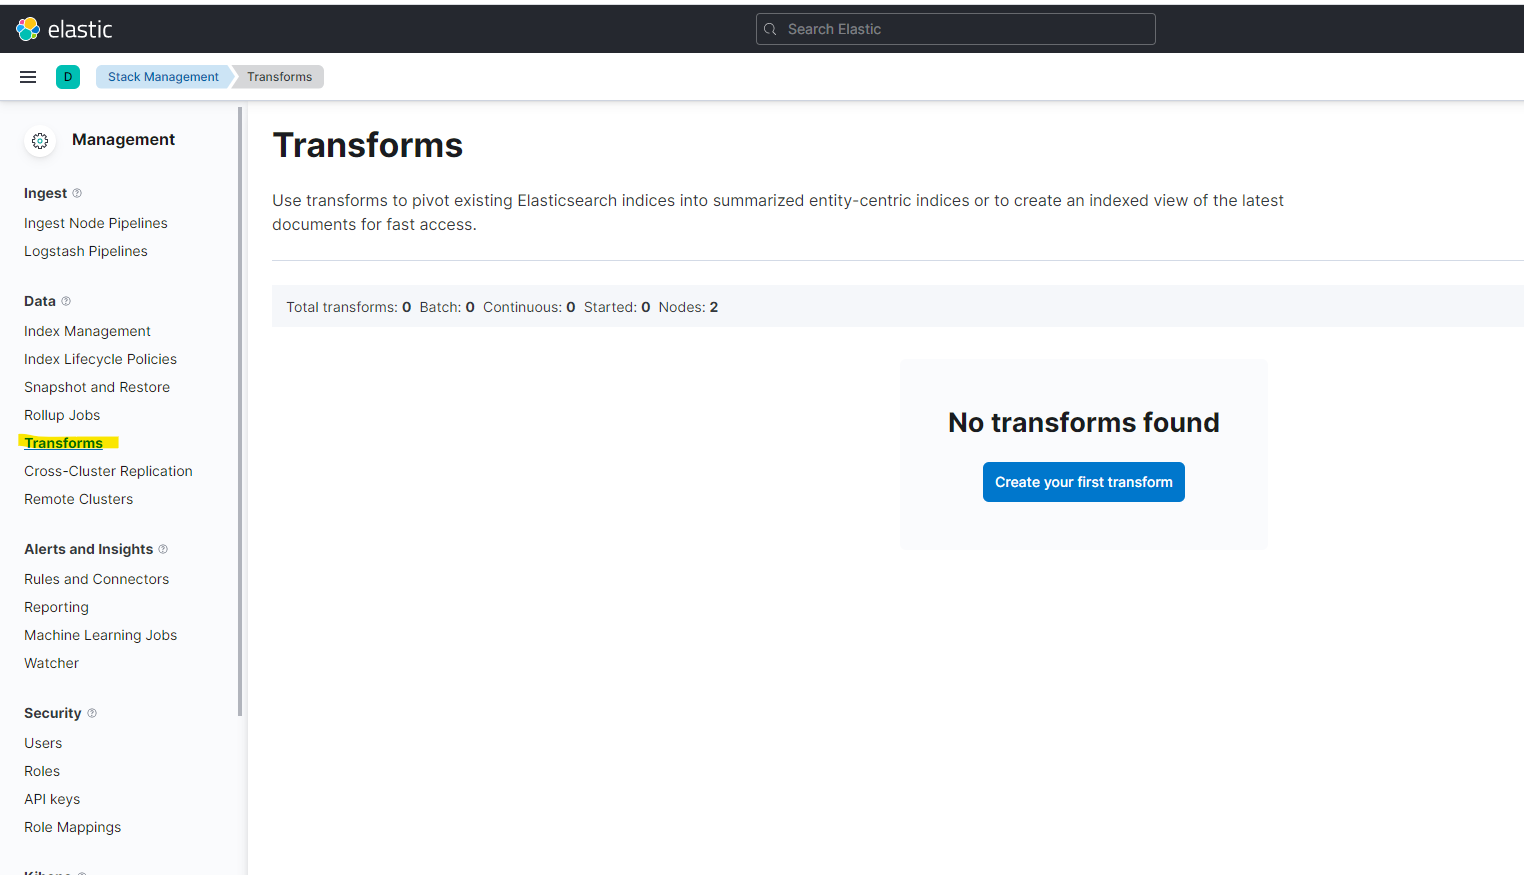Open Rollup Jobs
This screenshot has height=875, width=1524.
pos(62,415)
